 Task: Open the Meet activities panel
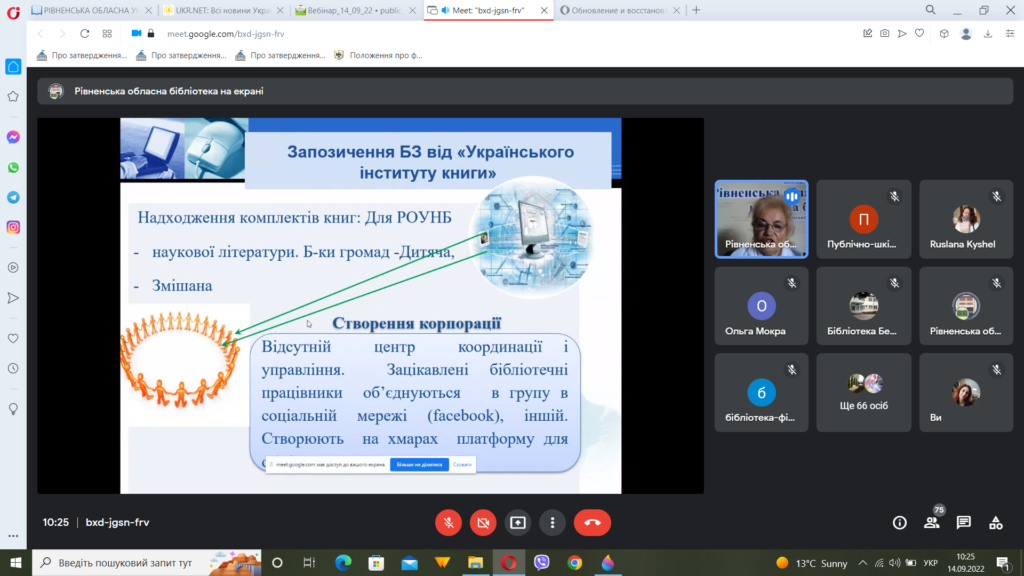(x=996, y=522)
